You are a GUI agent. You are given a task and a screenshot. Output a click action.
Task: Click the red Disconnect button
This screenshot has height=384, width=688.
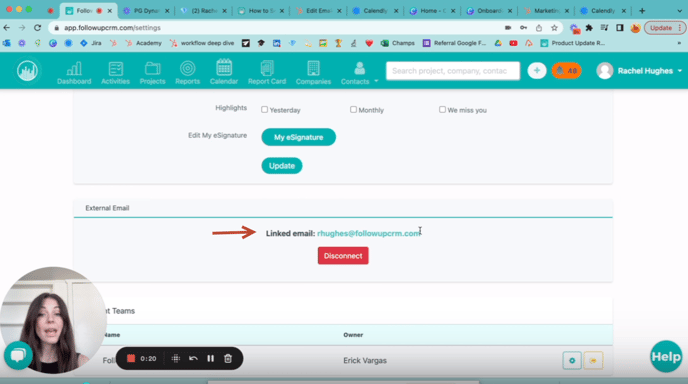[343, 256]
